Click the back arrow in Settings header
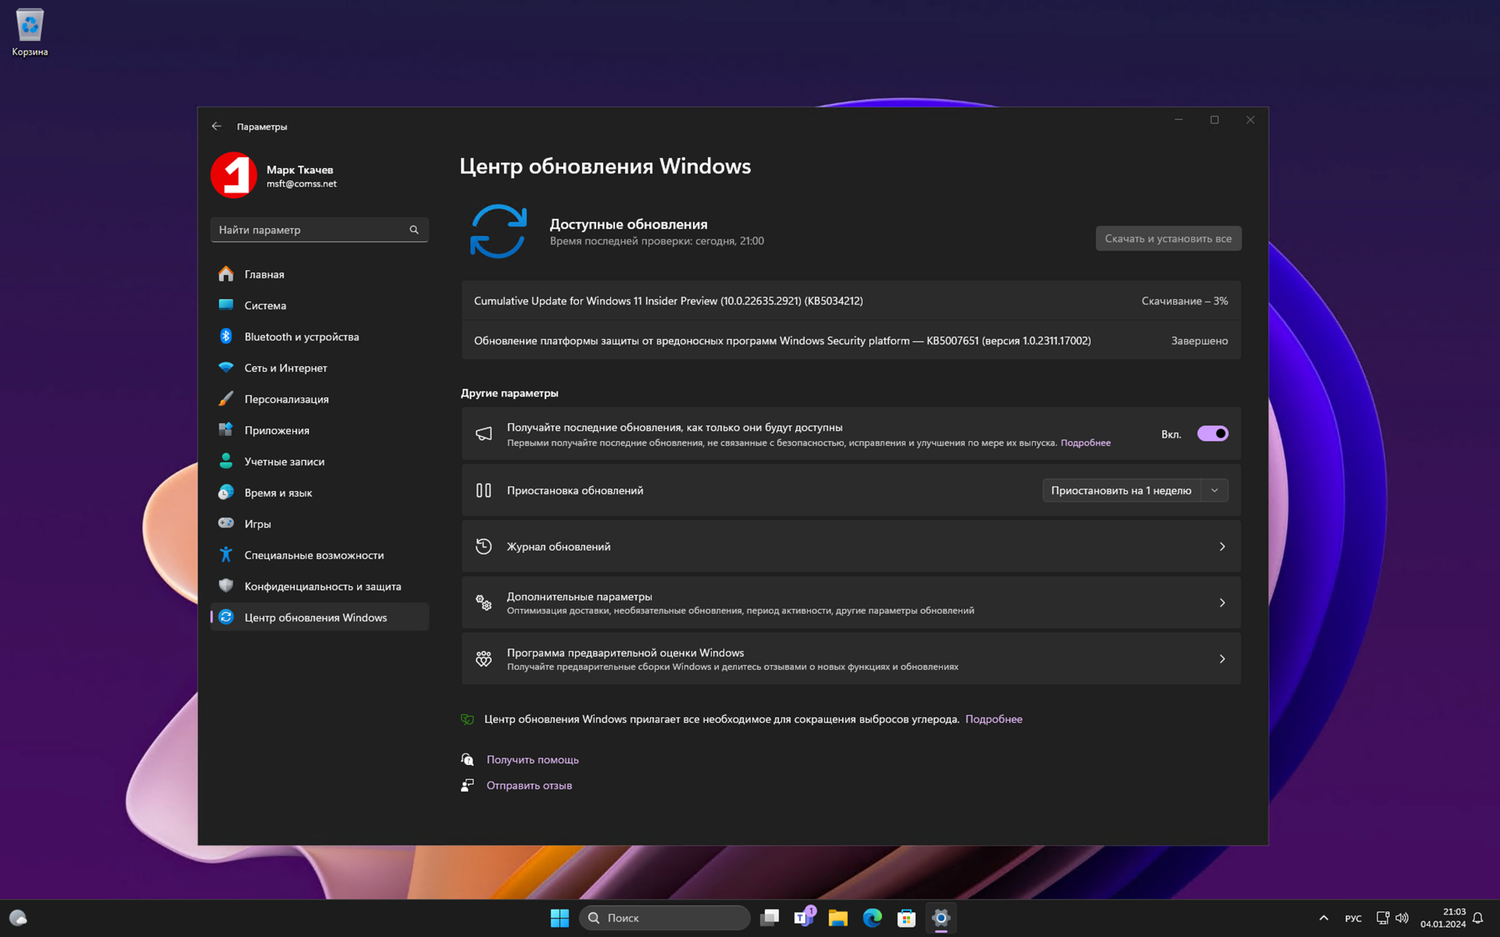Screen dimensions: 1500x937 216,126
